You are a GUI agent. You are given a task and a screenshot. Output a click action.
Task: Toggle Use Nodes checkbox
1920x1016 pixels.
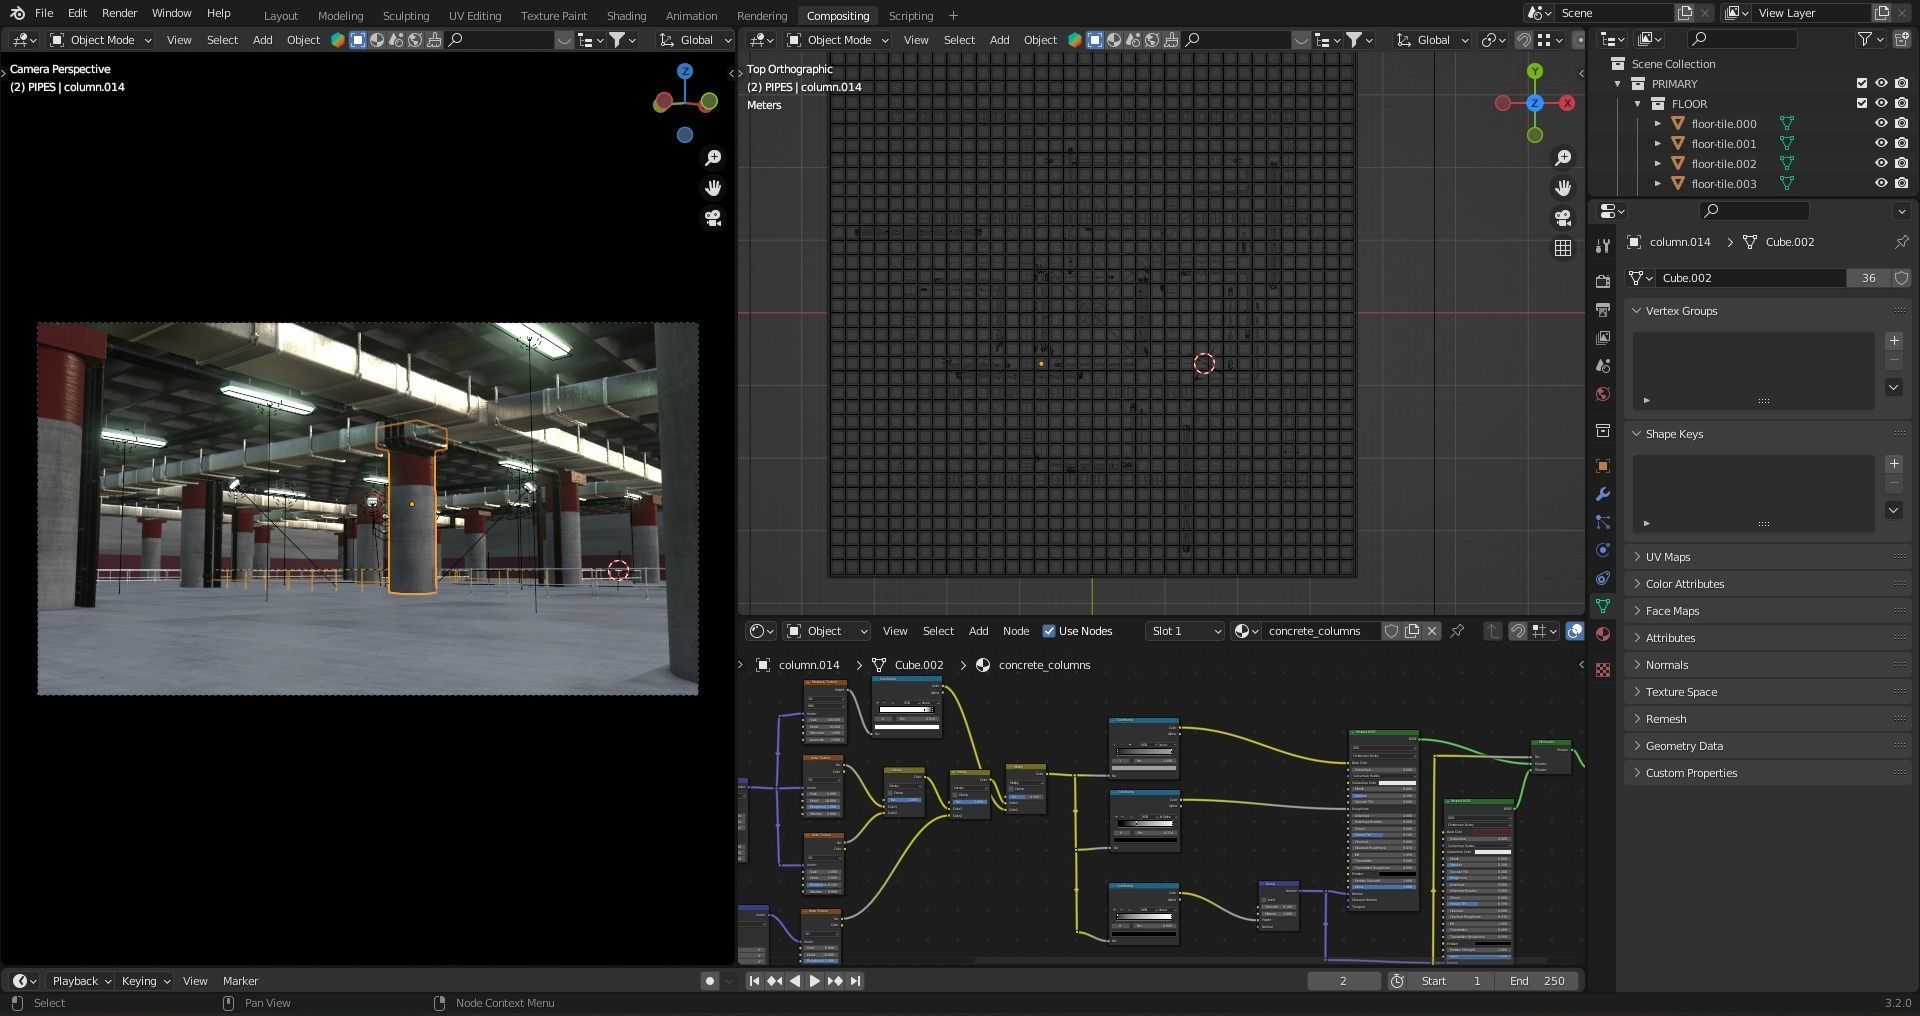point(1049,631)
